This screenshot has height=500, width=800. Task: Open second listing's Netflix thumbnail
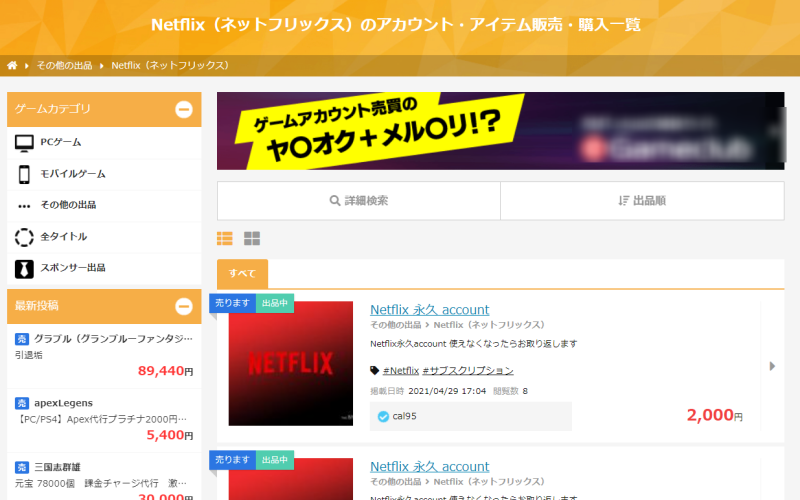[x=291, y=479]
